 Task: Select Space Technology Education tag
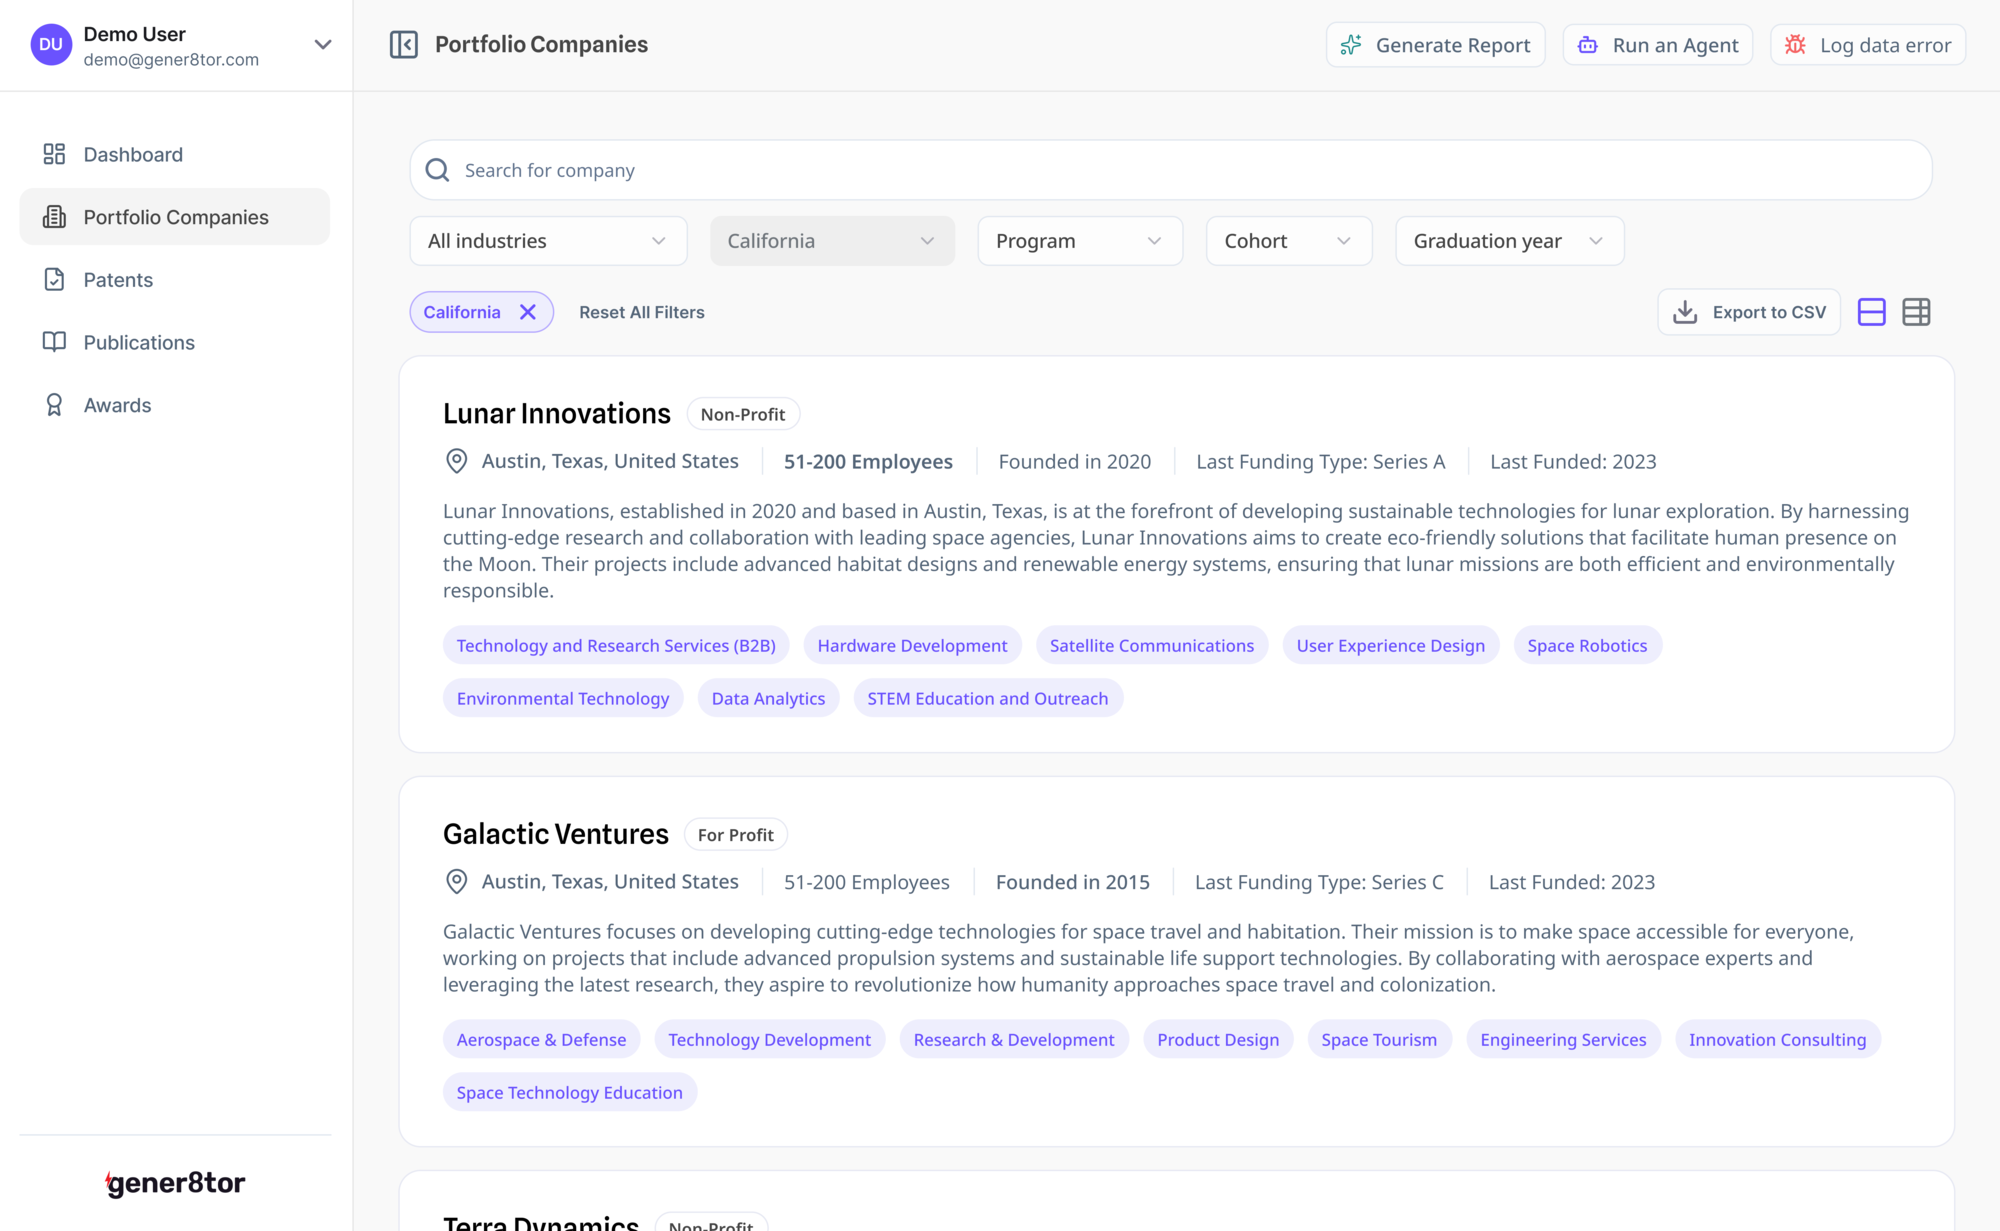click(569, 1092)
